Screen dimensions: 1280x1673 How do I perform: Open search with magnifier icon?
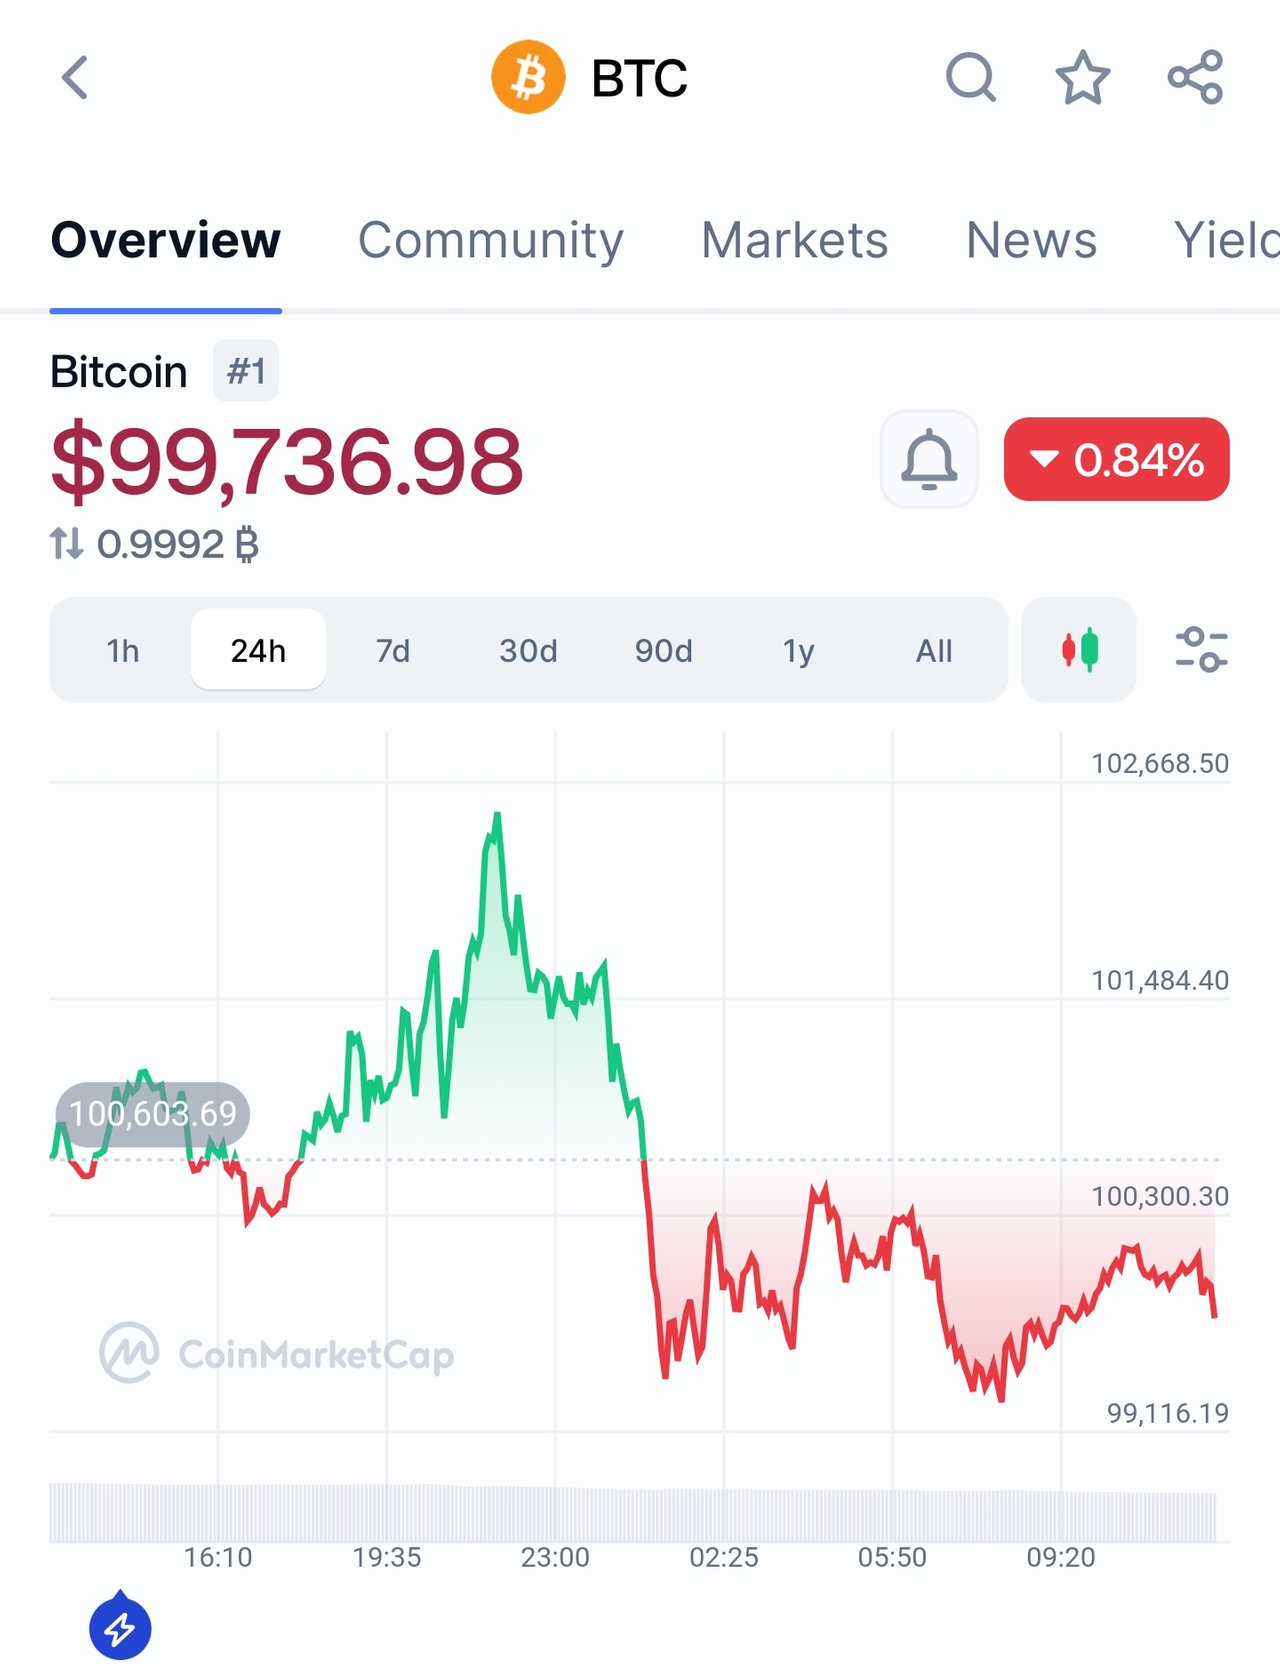(970, 77)
